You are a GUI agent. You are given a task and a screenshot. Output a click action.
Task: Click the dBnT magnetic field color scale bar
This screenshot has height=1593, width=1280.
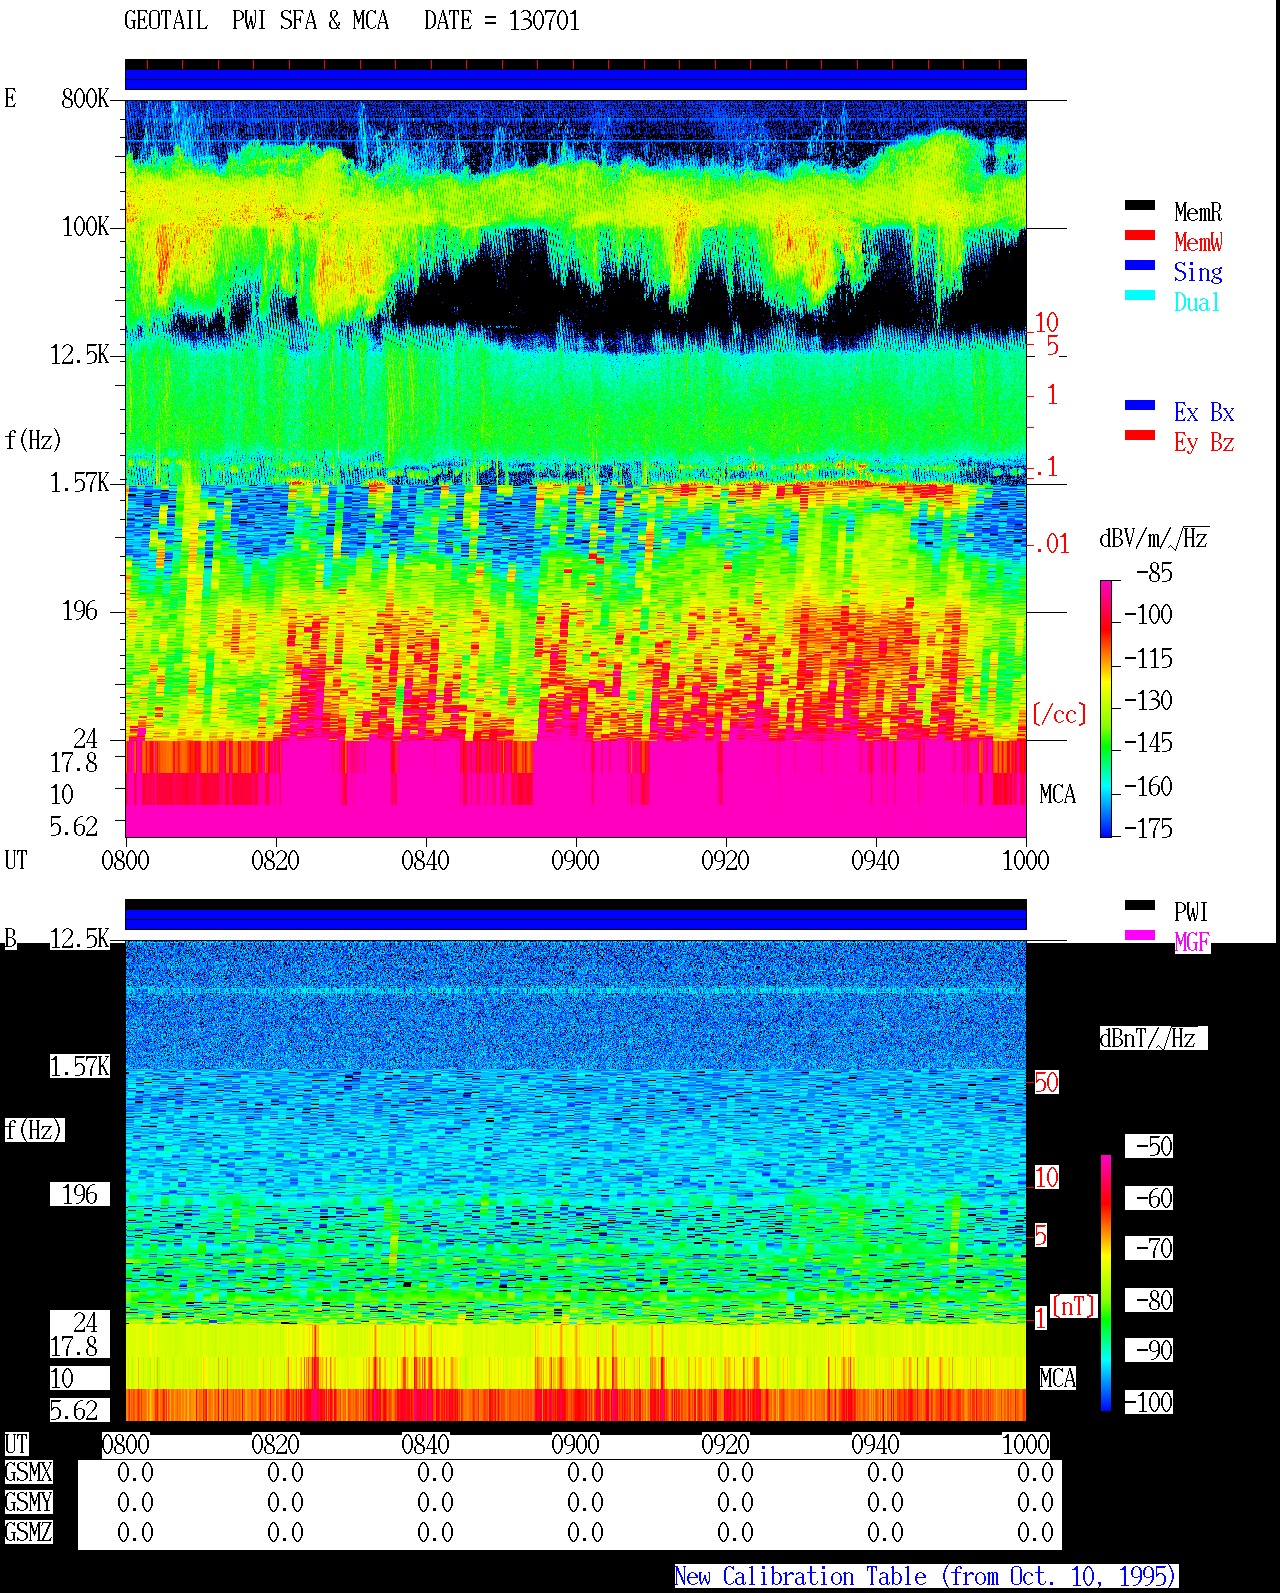pyautogui.click(x=1106, y=1283)
